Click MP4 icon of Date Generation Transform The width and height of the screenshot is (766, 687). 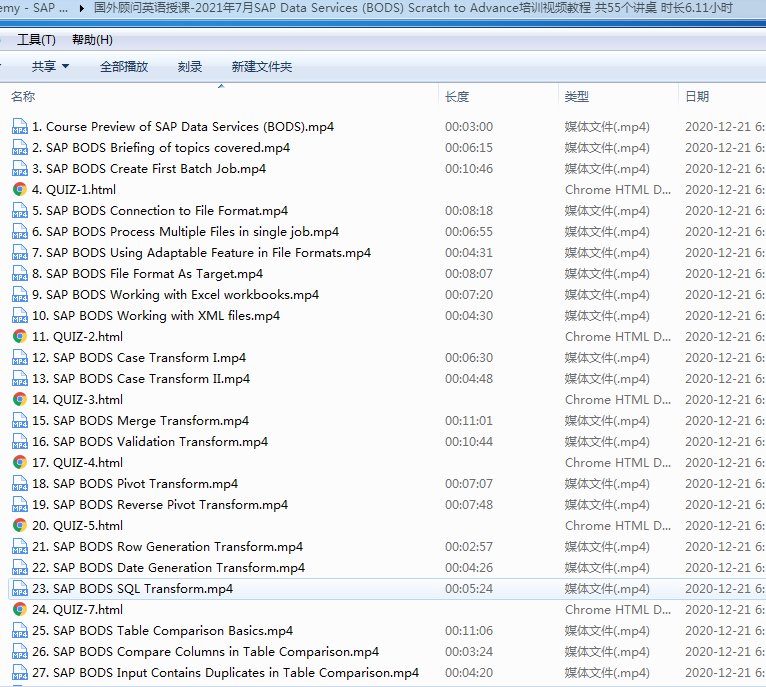pyautogui.click(x=20, y=568)
